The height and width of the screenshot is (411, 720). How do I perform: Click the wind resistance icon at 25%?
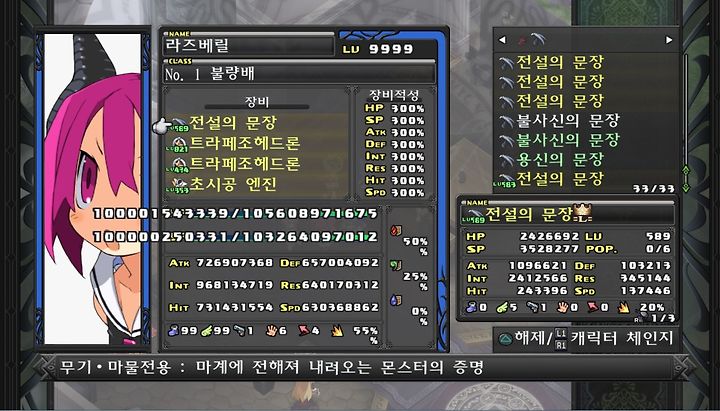click(396, 265)
